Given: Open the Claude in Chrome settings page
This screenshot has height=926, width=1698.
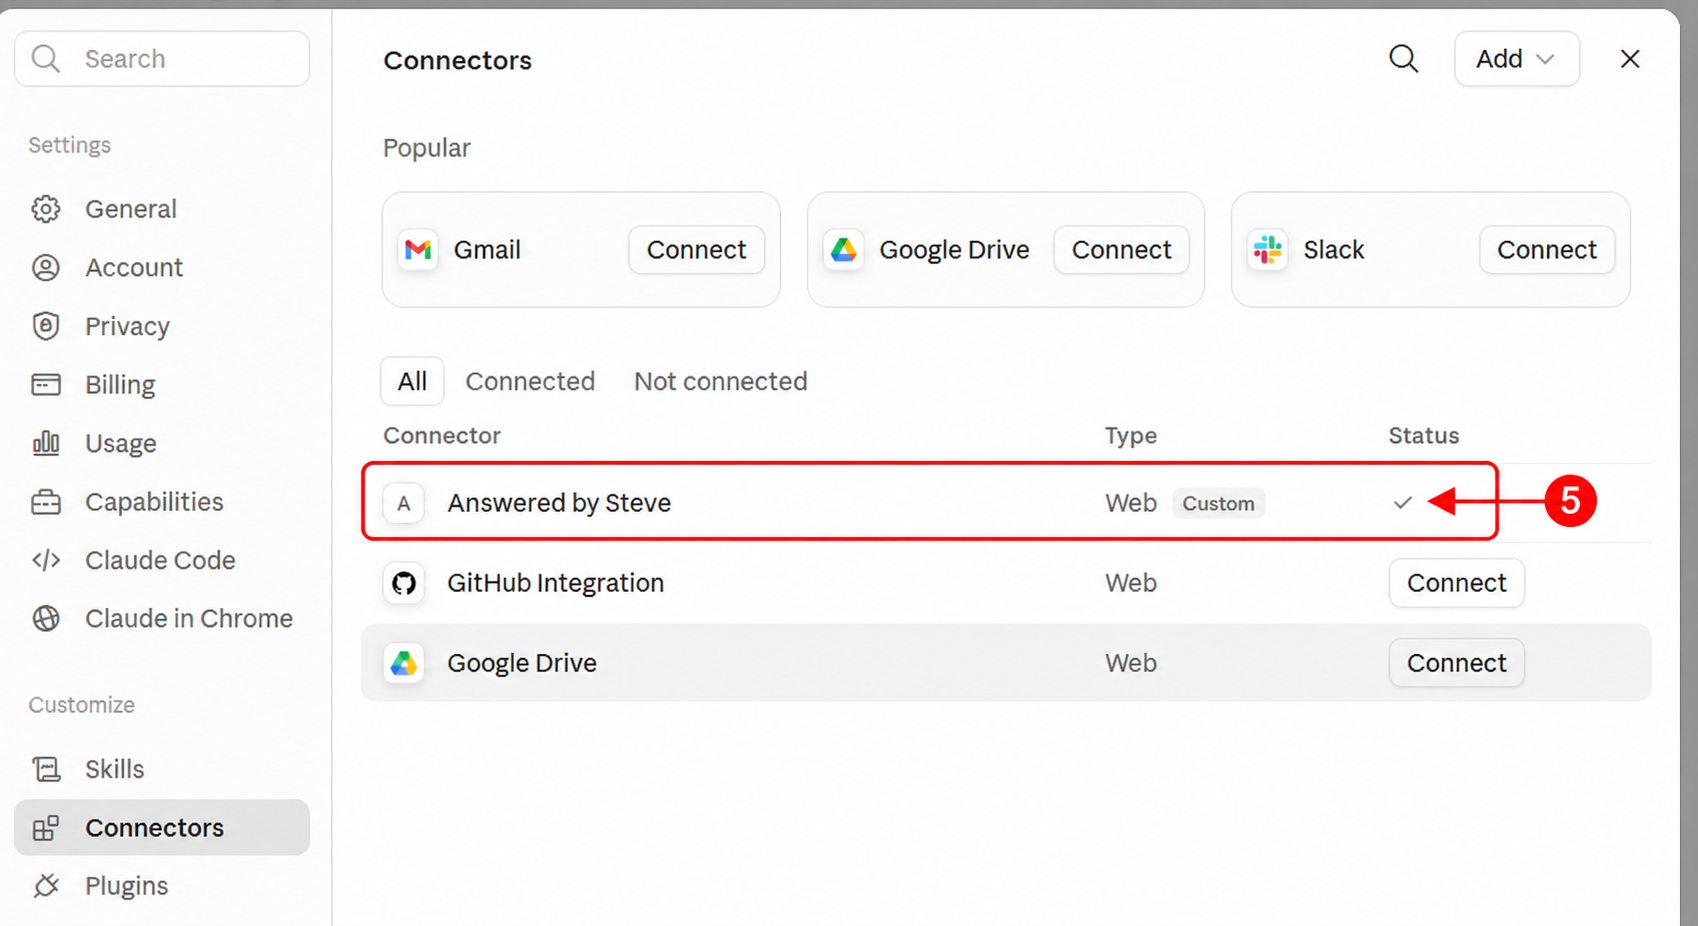Looking at the screenshot, I should click(162, 619).
